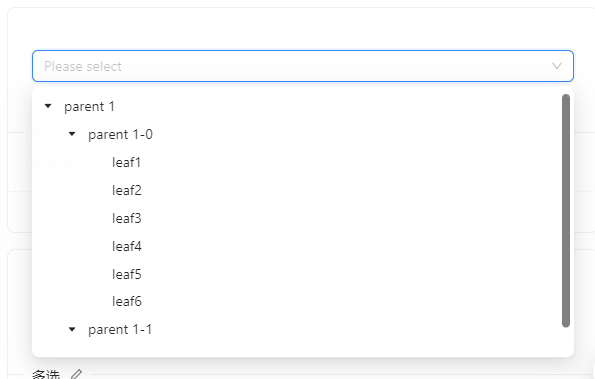This screenshot has width=595, height=379.
Task: Collapse the parent 1-1 caret arrow
Action: [72, 329]
